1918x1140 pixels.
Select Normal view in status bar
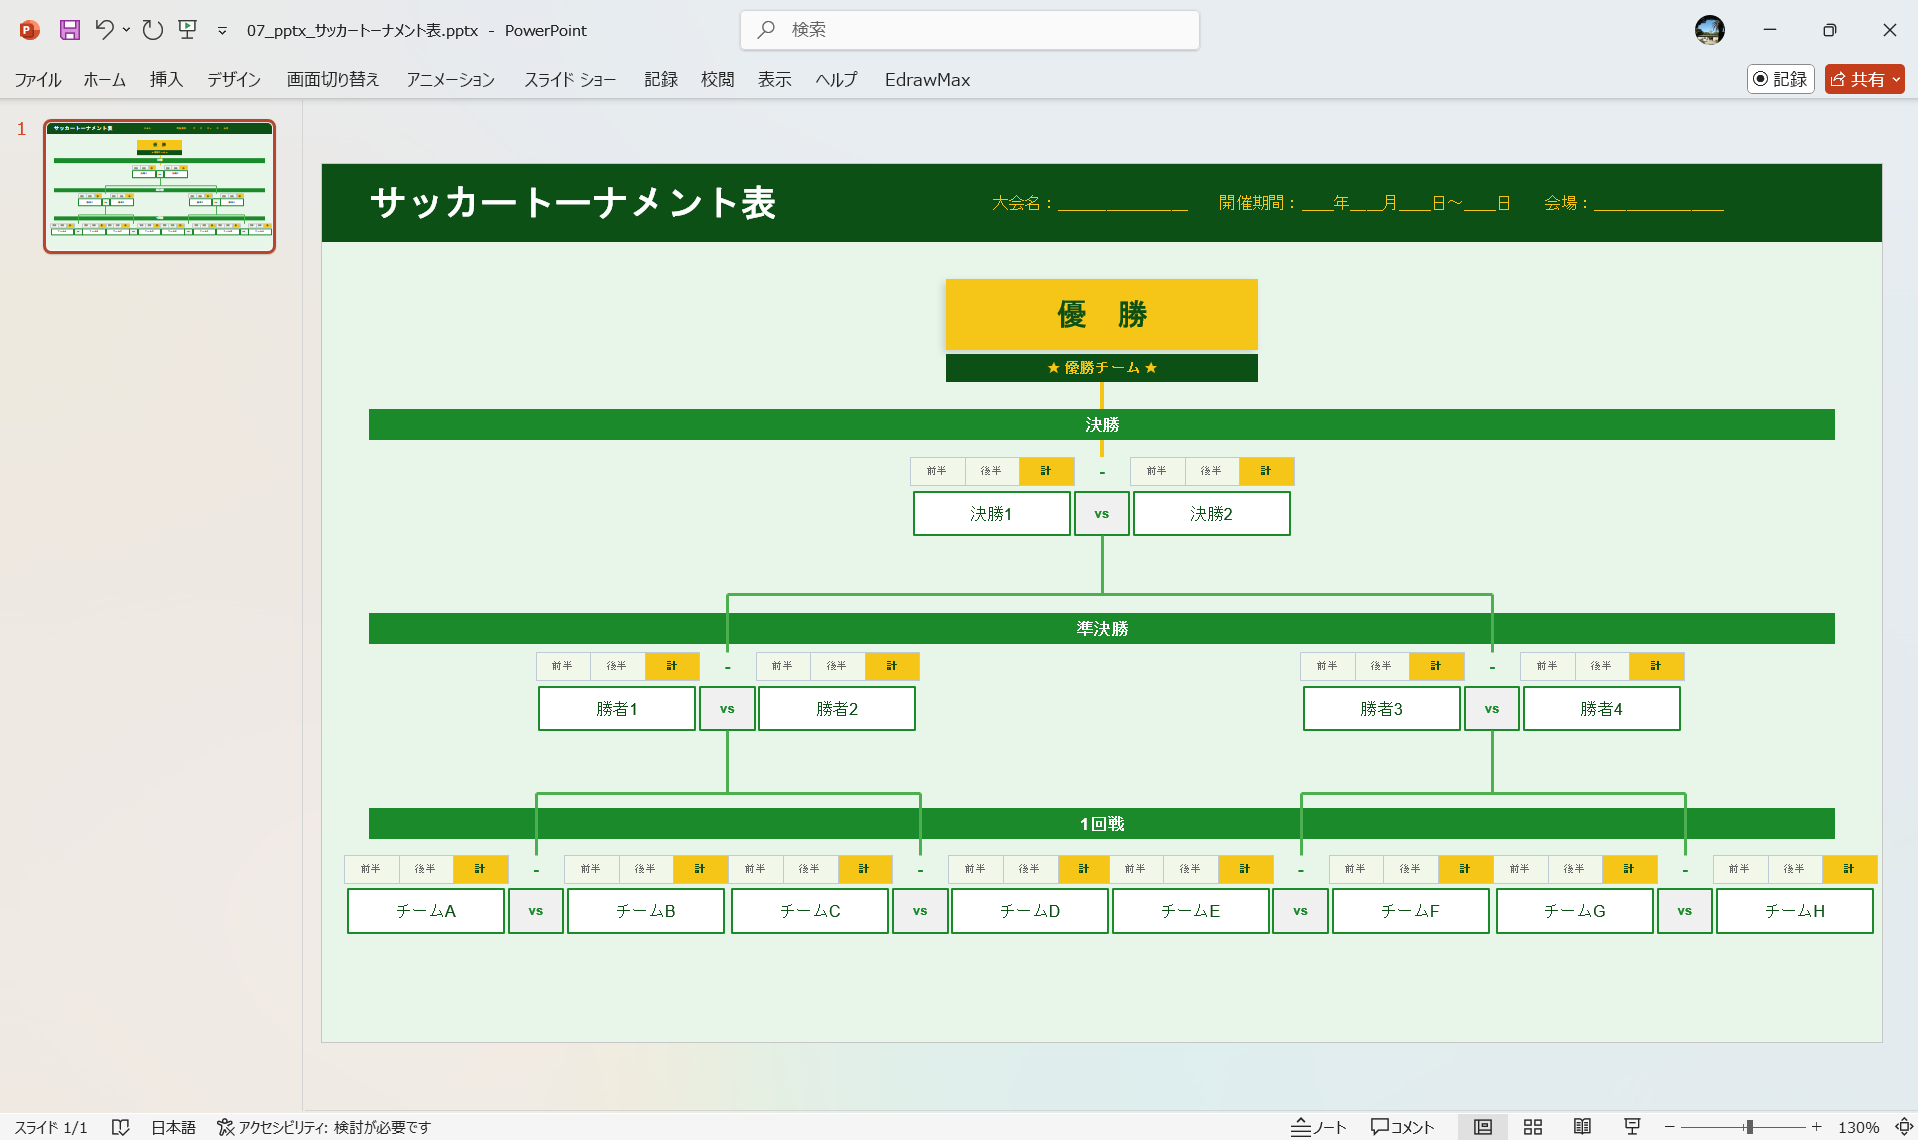[1484, 1126]
